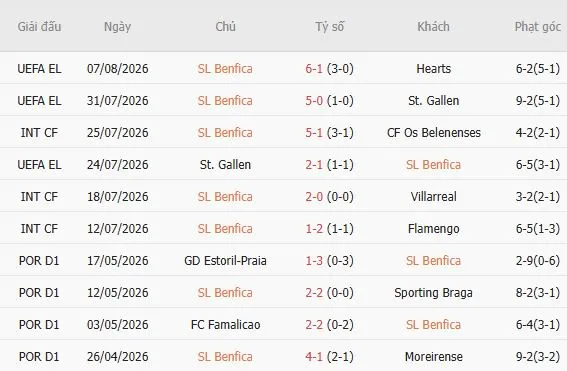Viewport: 567px width, 371px height.
Task: Click the 2-9(0-6) corner kicks cell
Action: [537, 261]
